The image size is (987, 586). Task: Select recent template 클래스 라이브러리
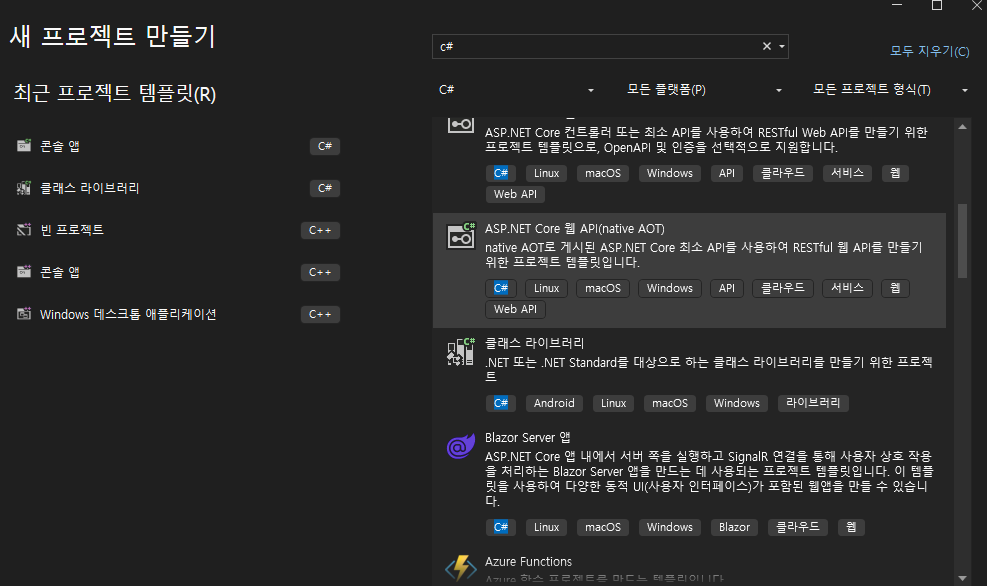tap(178, 188)
